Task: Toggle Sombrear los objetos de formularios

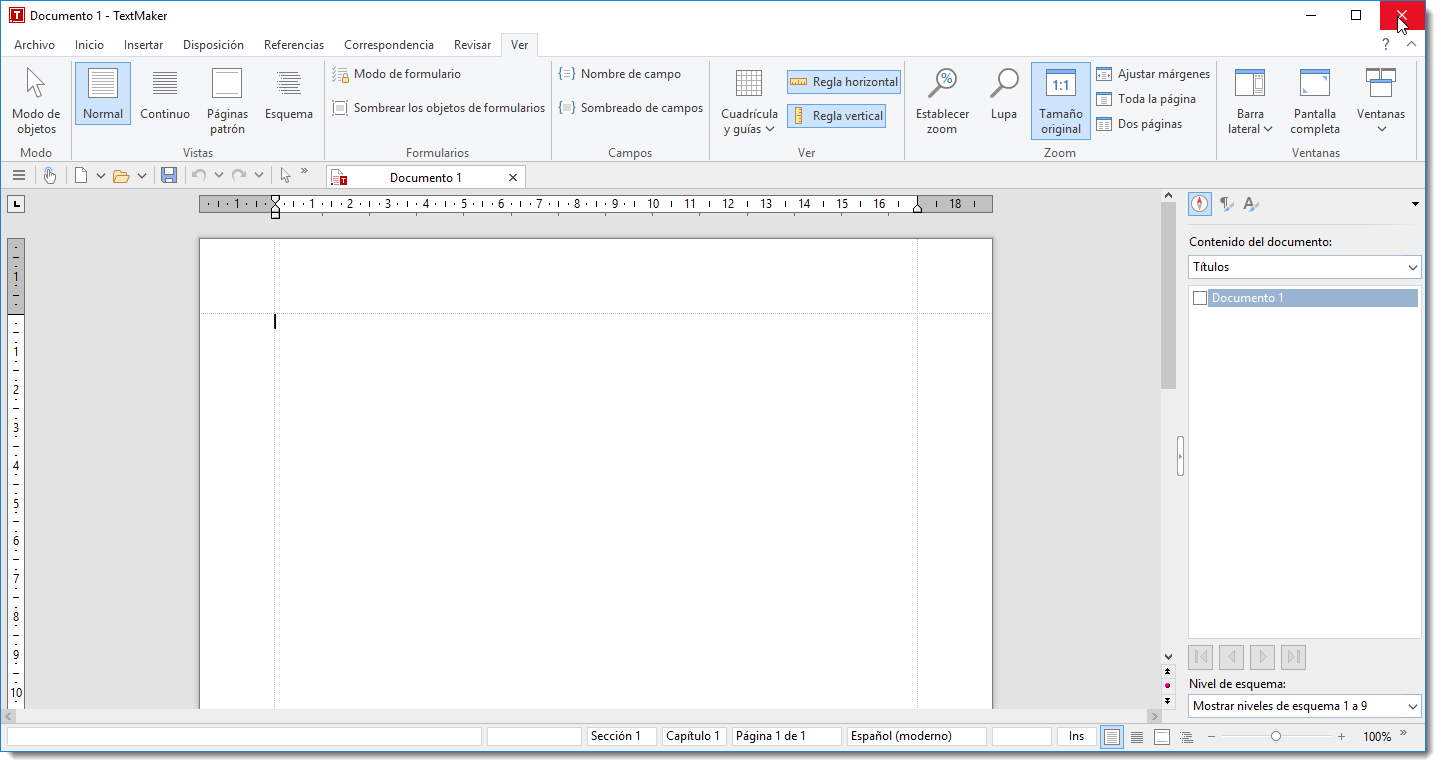Action: click(x=438, y=108)
